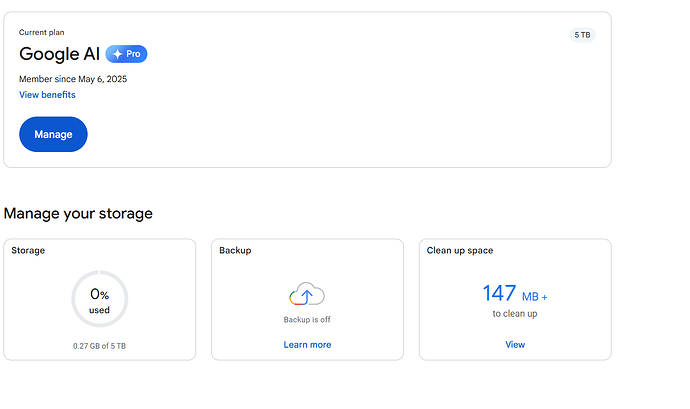Click the 147 MB + cleanup amount
Viewport: 690px width, 409px height.
pos(515,294)
